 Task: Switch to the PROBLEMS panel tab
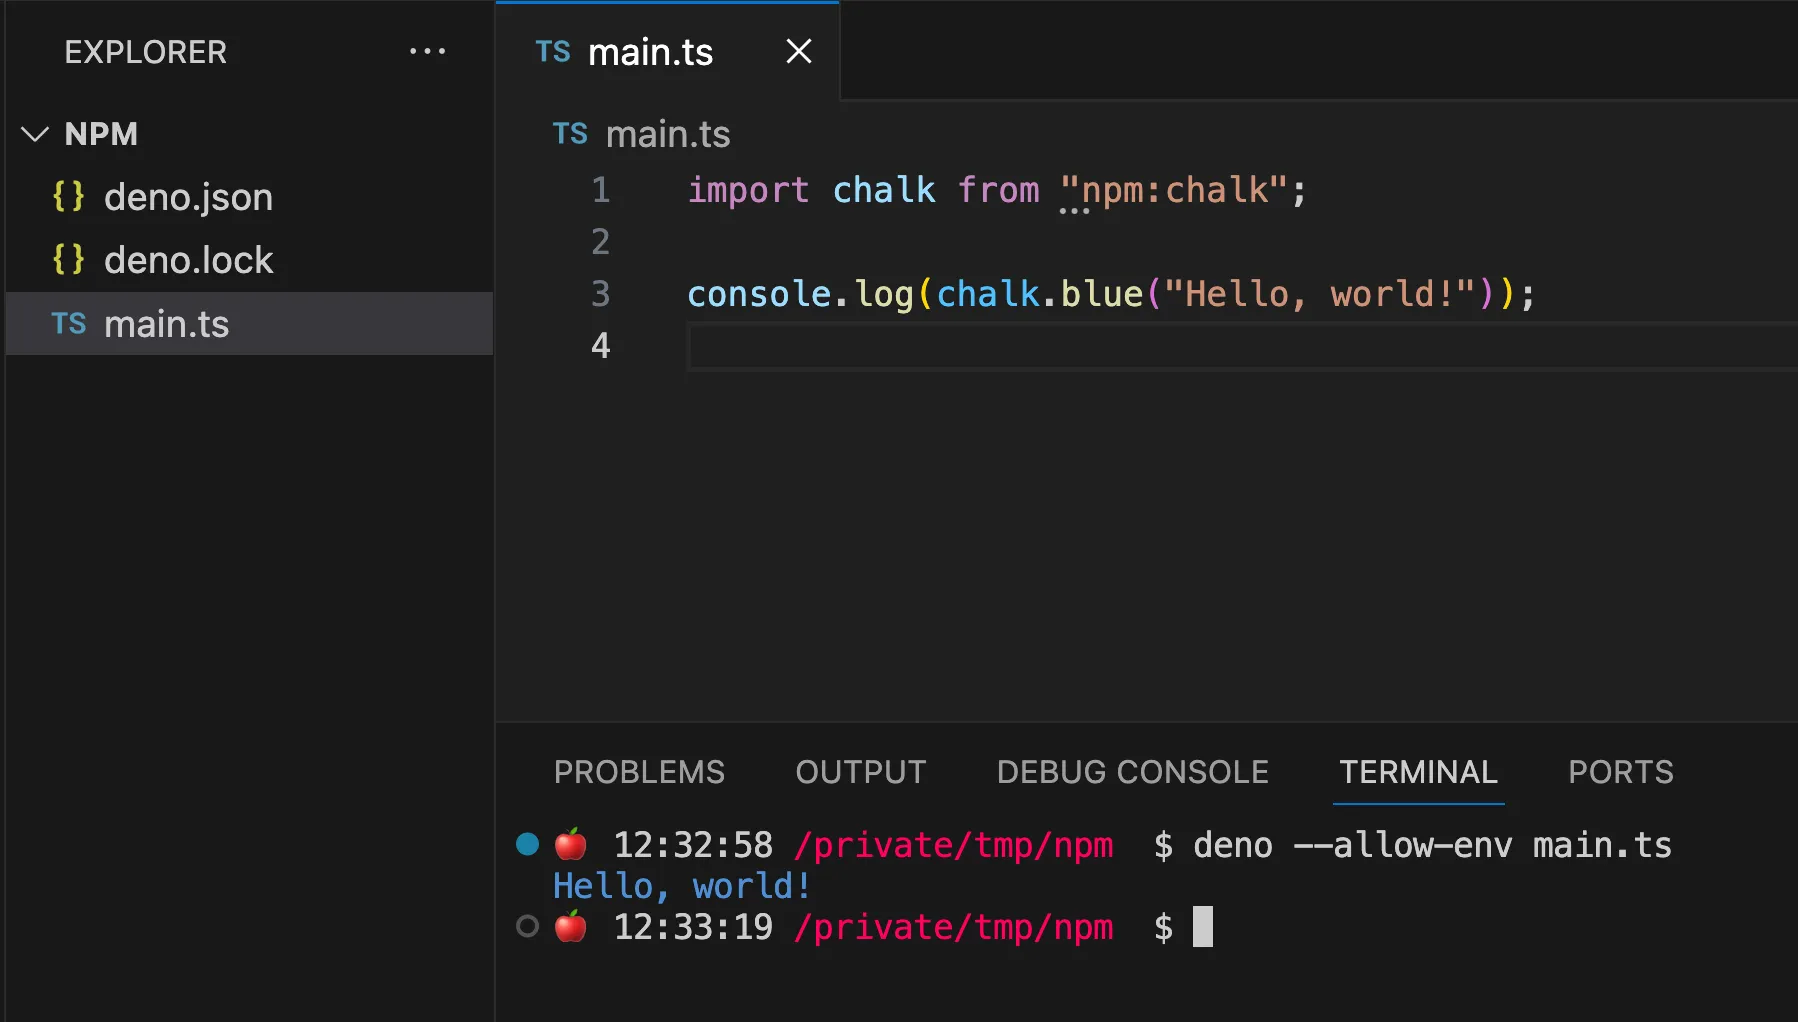(639, 771)
